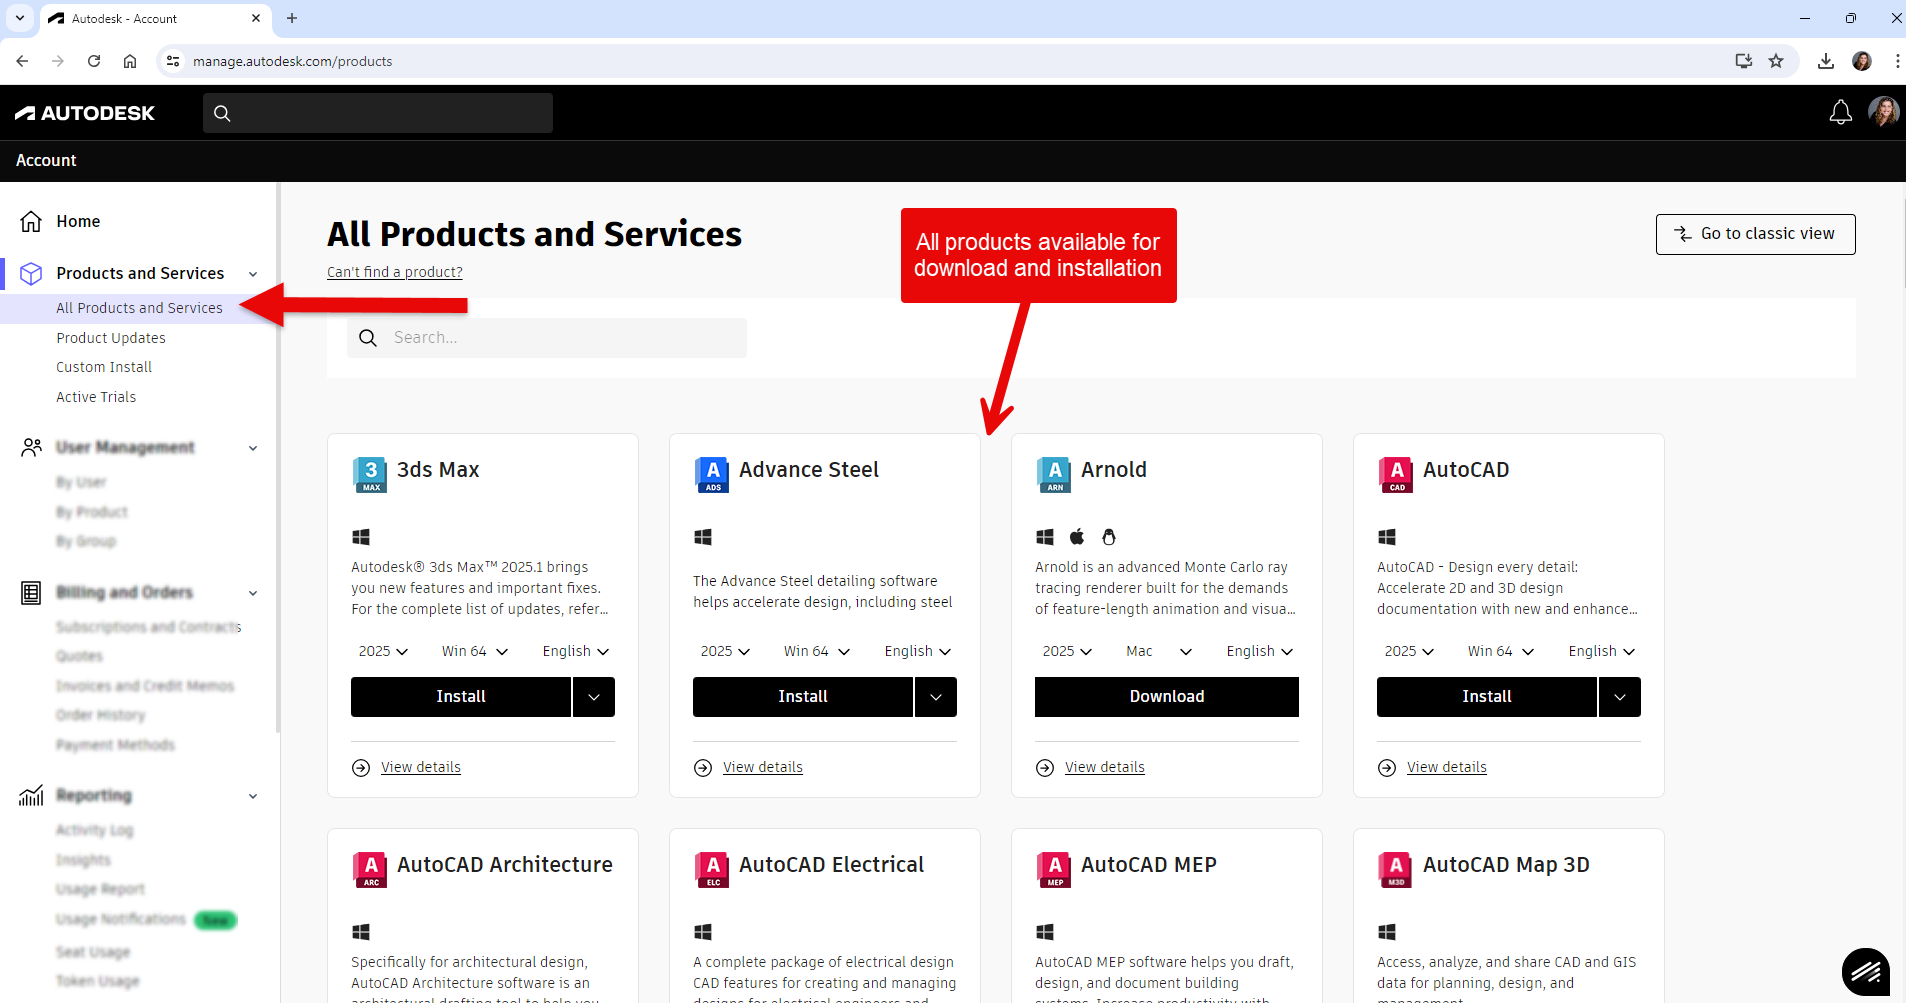This screenshot has width=1906, height=1003.
Task: Select All Products and Services menu item
Action: point(139,308)
